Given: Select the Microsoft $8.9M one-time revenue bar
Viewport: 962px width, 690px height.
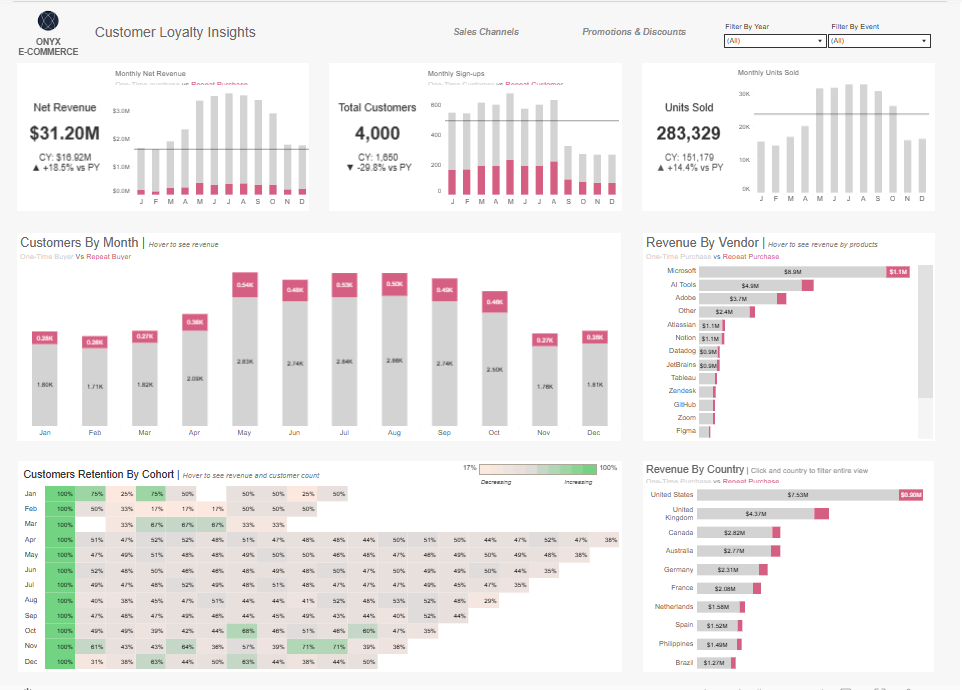Looking at the screenshot, I should click(791, 271).
